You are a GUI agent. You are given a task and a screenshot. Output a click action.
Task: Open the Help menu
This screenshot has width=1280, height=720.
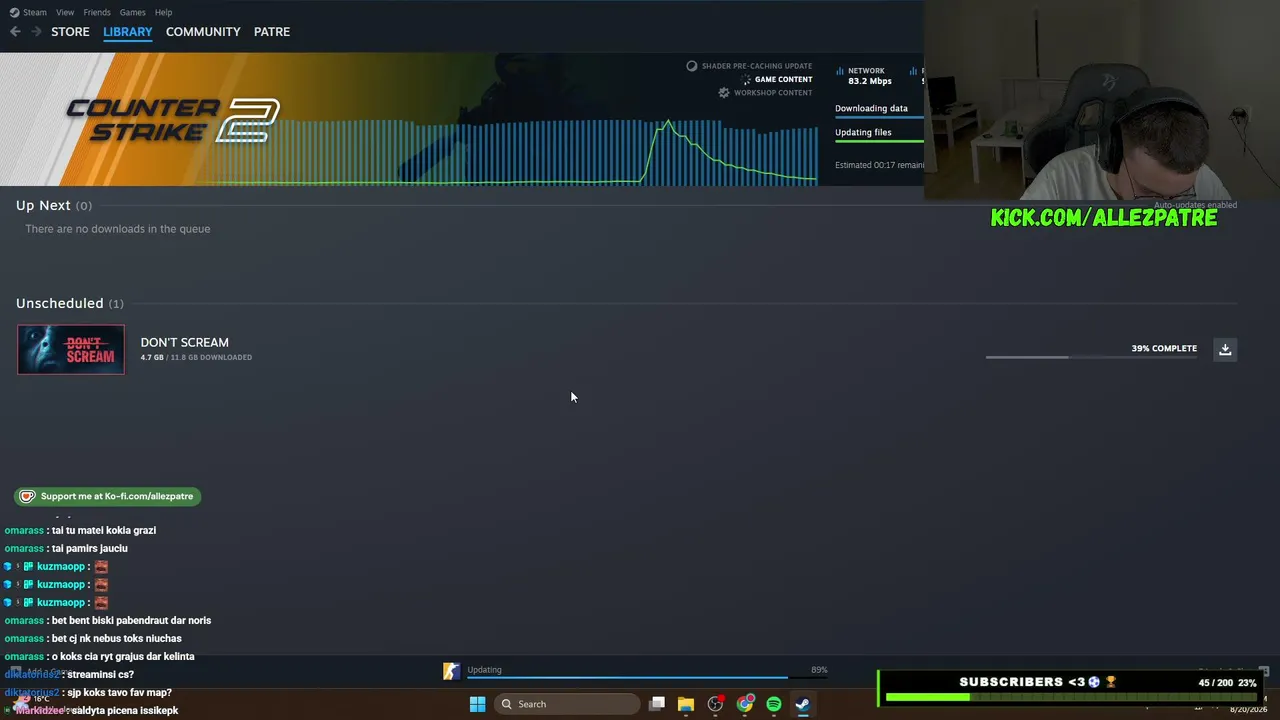click(164, 12)
